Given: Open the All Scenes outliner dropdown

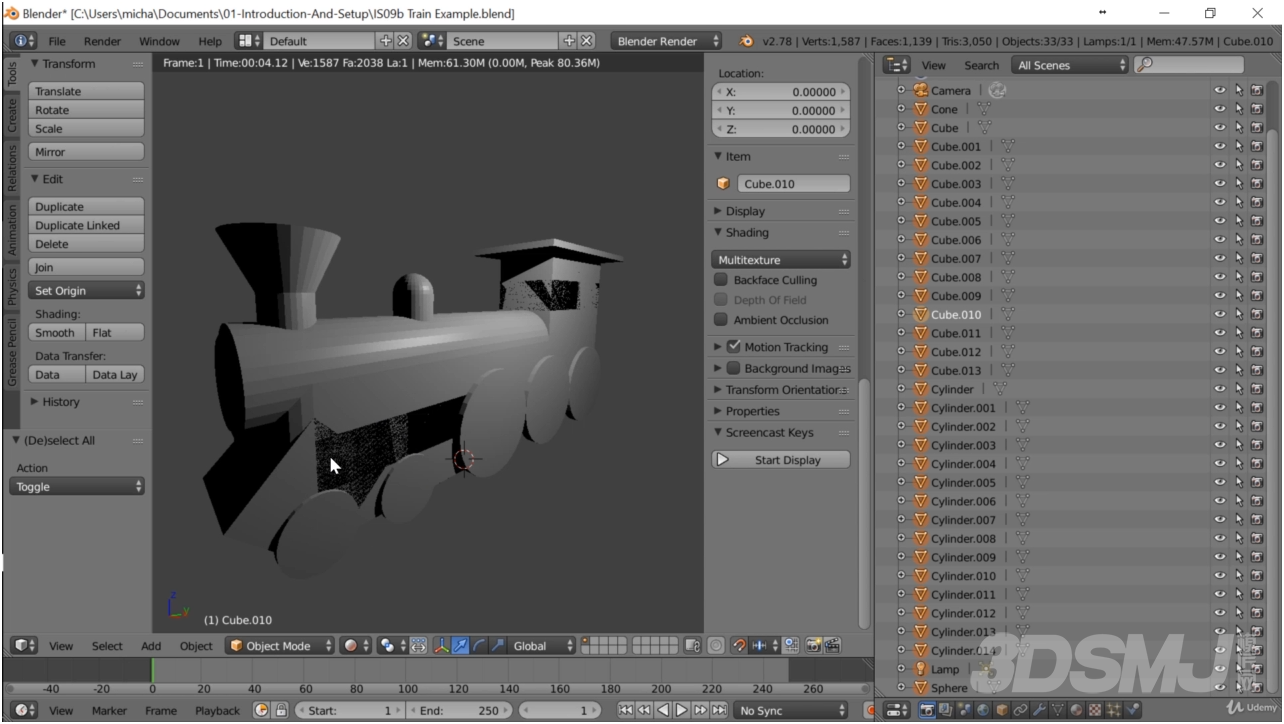Looking at the screenshot, I should (1070, 65).
